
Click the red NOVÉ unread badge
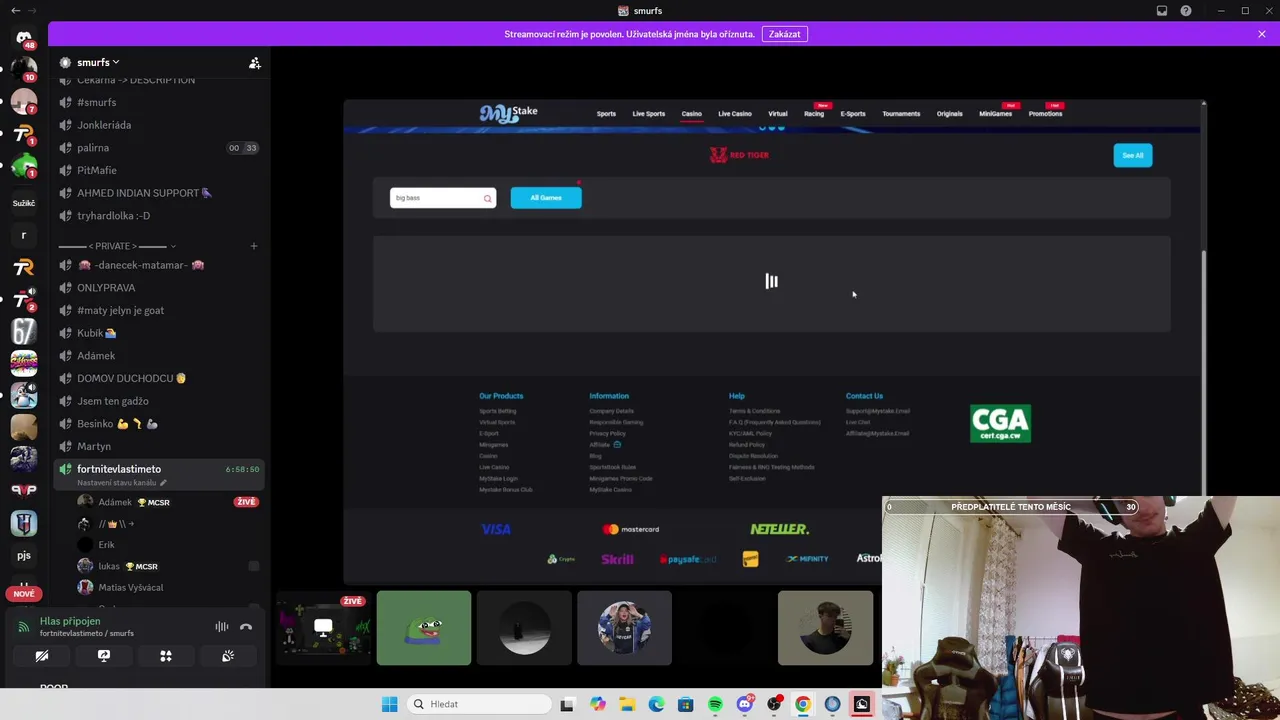(x=24, y=594)
